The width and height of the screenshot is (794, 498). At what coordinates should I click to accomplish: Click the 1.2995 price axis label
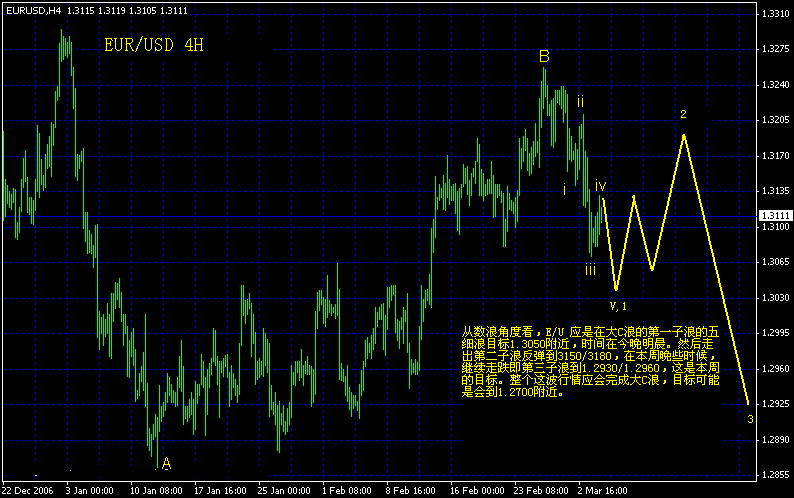click(775, 333)
